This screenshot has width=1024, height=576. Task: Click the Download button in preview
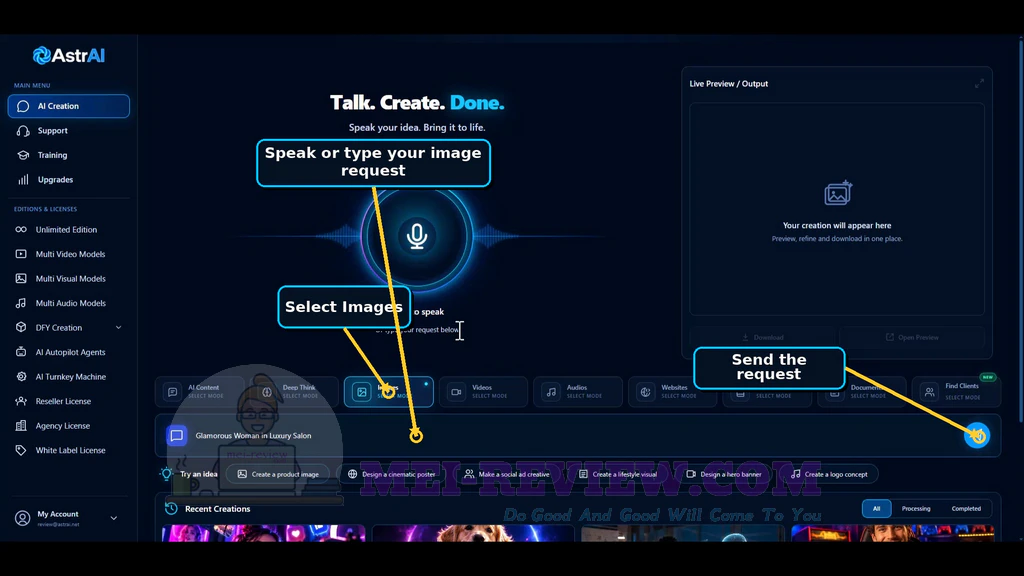pyautogui.click(x=763, y=337)
